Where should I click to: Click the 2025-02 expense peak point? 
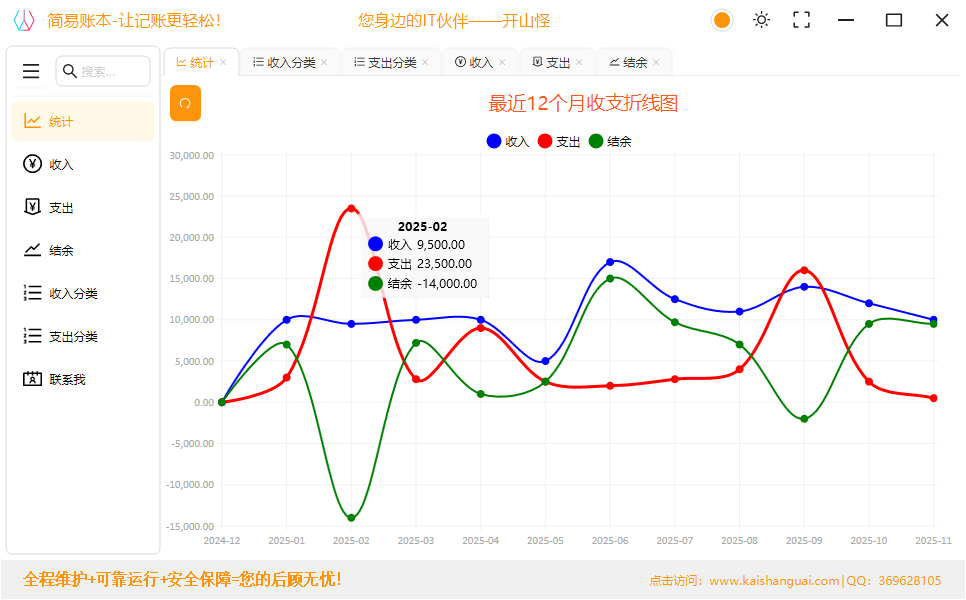coord(351,208)
